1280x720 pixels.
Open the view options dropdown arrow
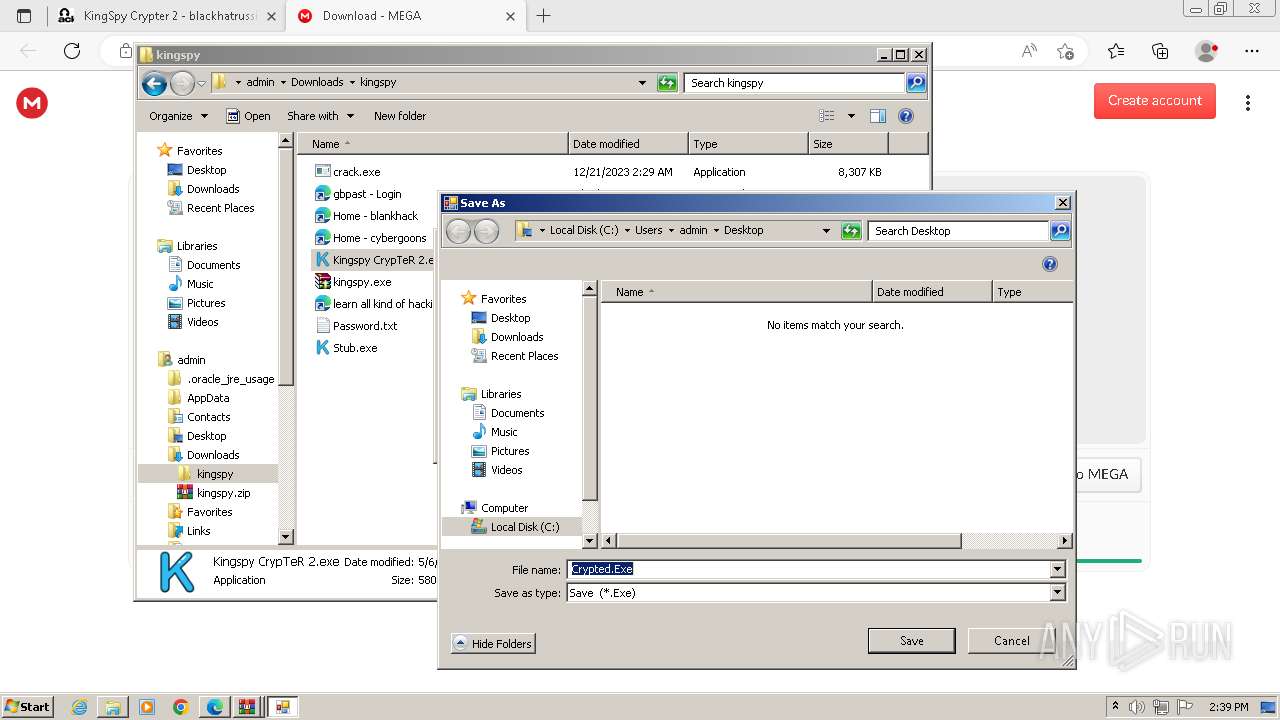851,116
